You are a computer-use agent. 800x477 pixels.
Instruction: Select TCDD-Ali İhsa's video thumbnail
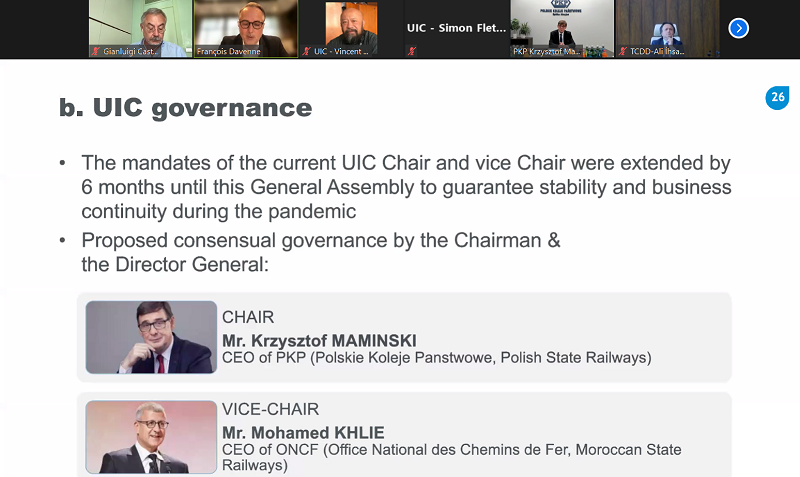tap(667, 29)
